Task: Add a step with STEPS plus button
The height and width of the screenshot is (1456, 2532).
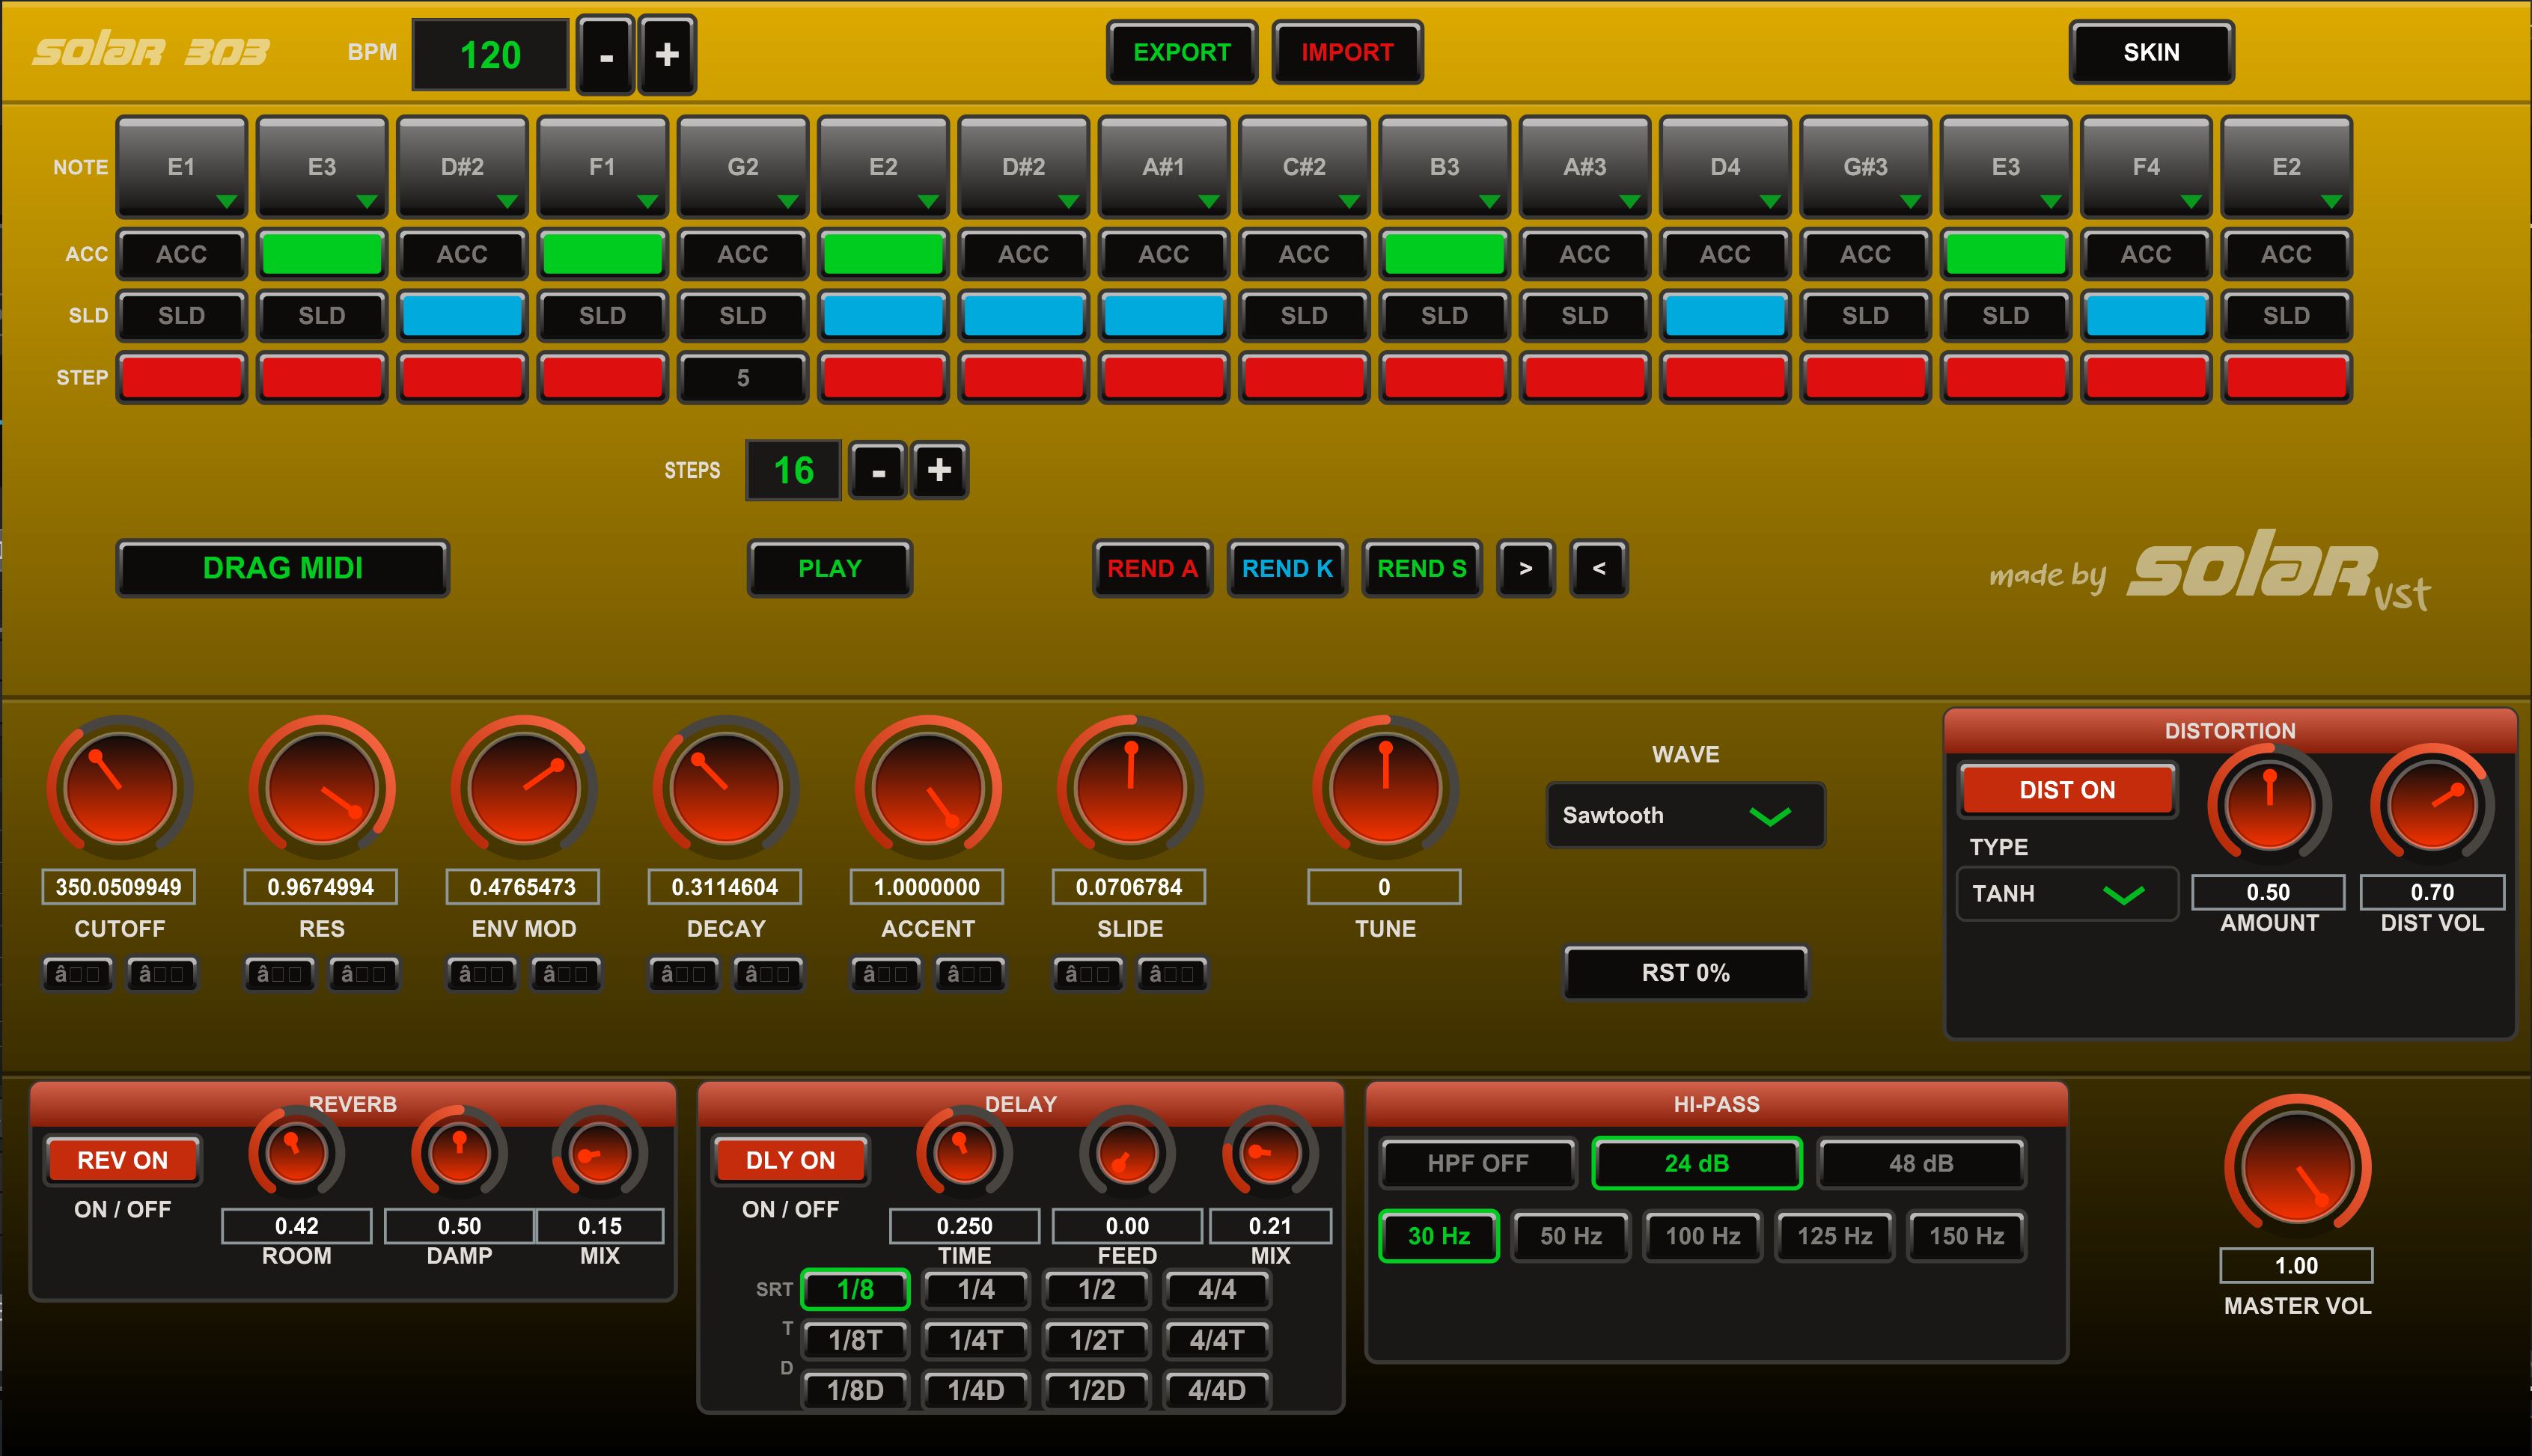Action: (939, 470)
